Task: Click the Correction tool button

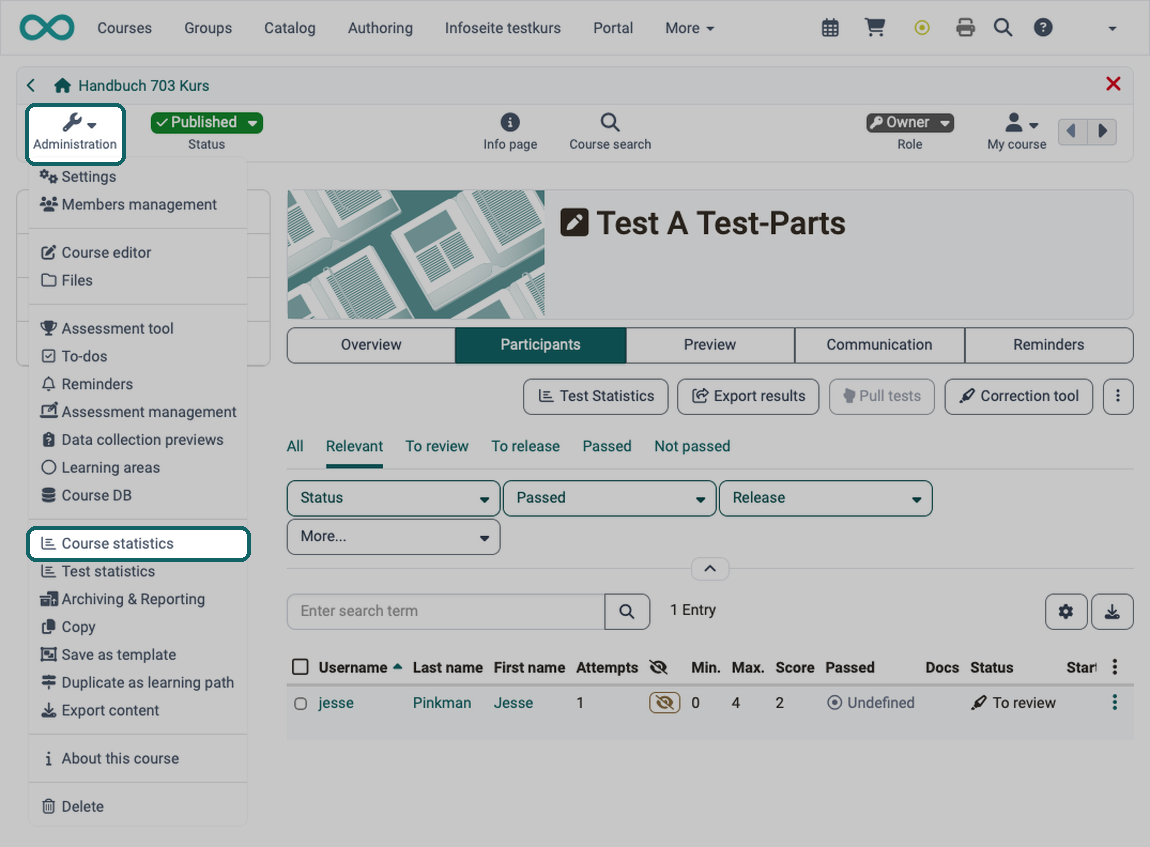Action: pyautogui.click(x=1019, y=396)
